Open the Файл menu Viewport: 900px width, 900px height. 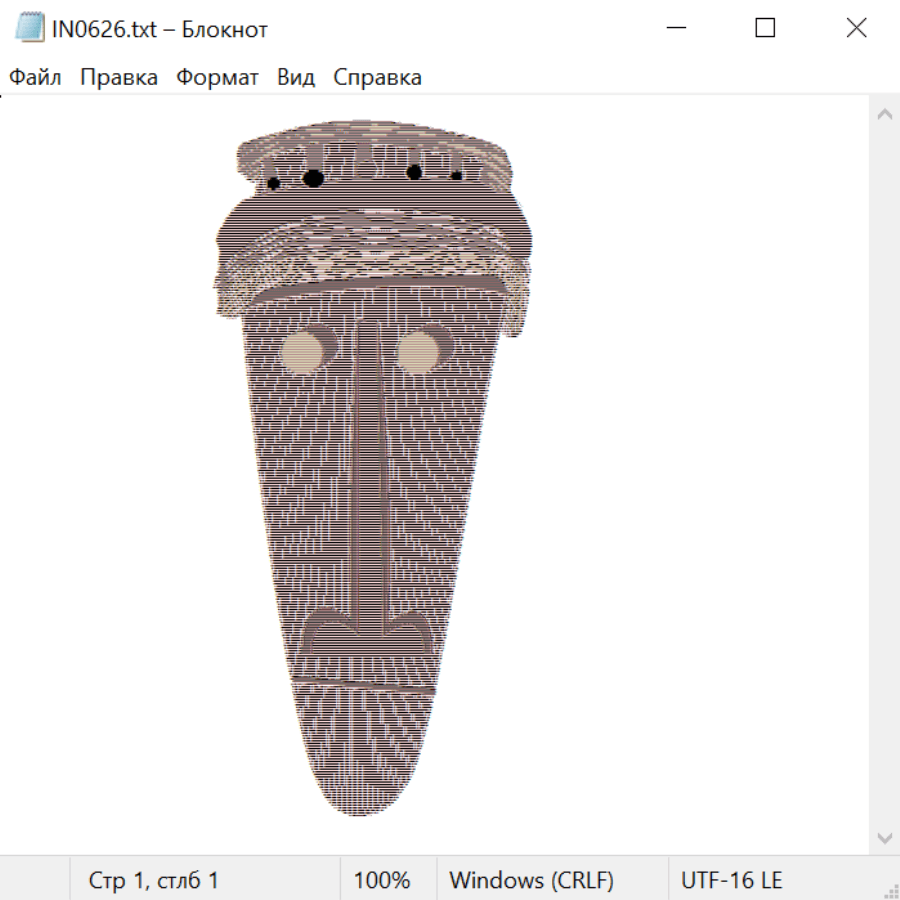pyautogui.click(x=35, y=78)
